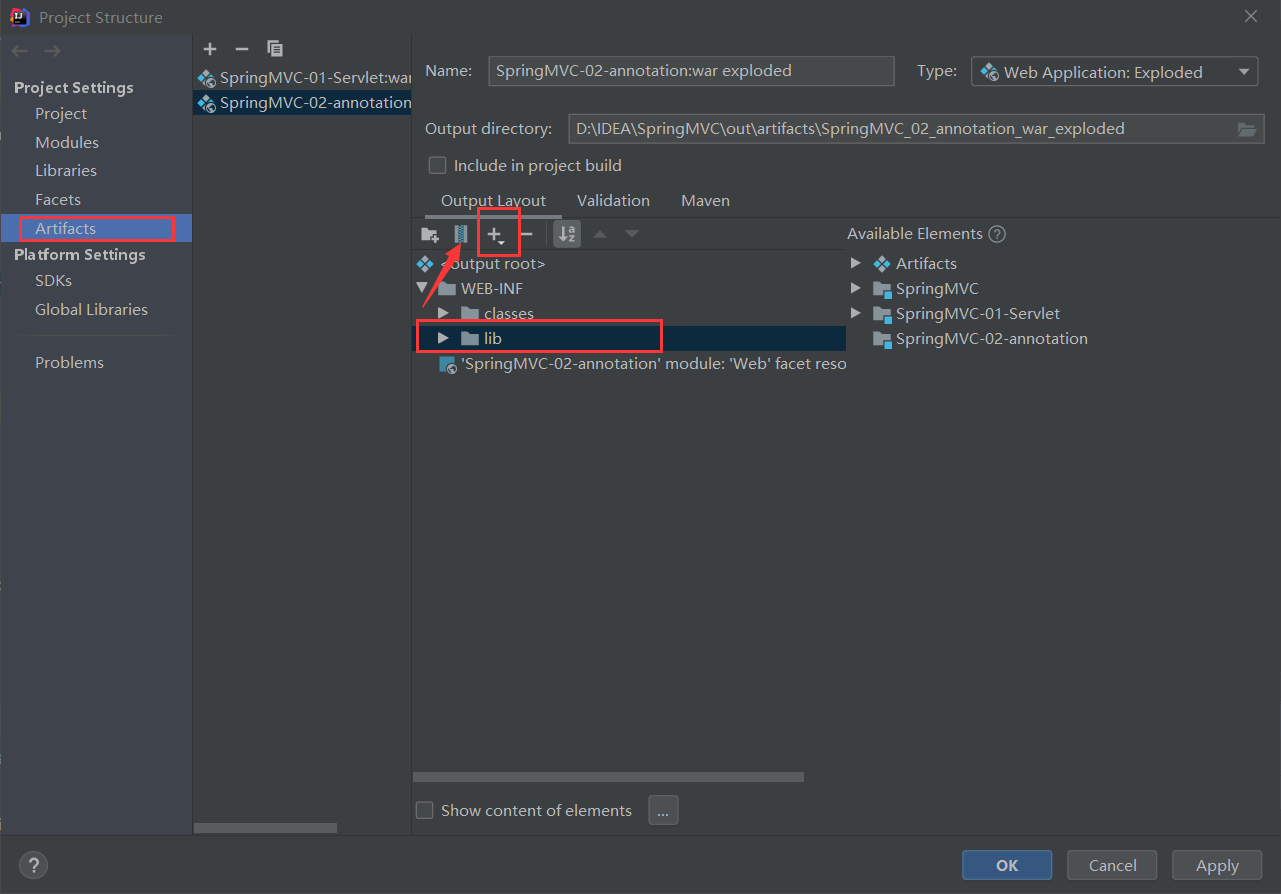Add a new artifact with plus icon
This screenshot has height=894, width=1281.
(209, 49)
